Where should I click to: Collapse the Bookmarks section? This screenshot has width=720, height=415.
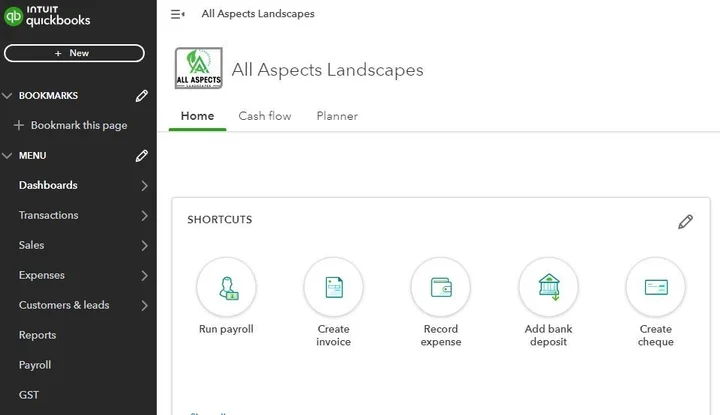(8, 96)
